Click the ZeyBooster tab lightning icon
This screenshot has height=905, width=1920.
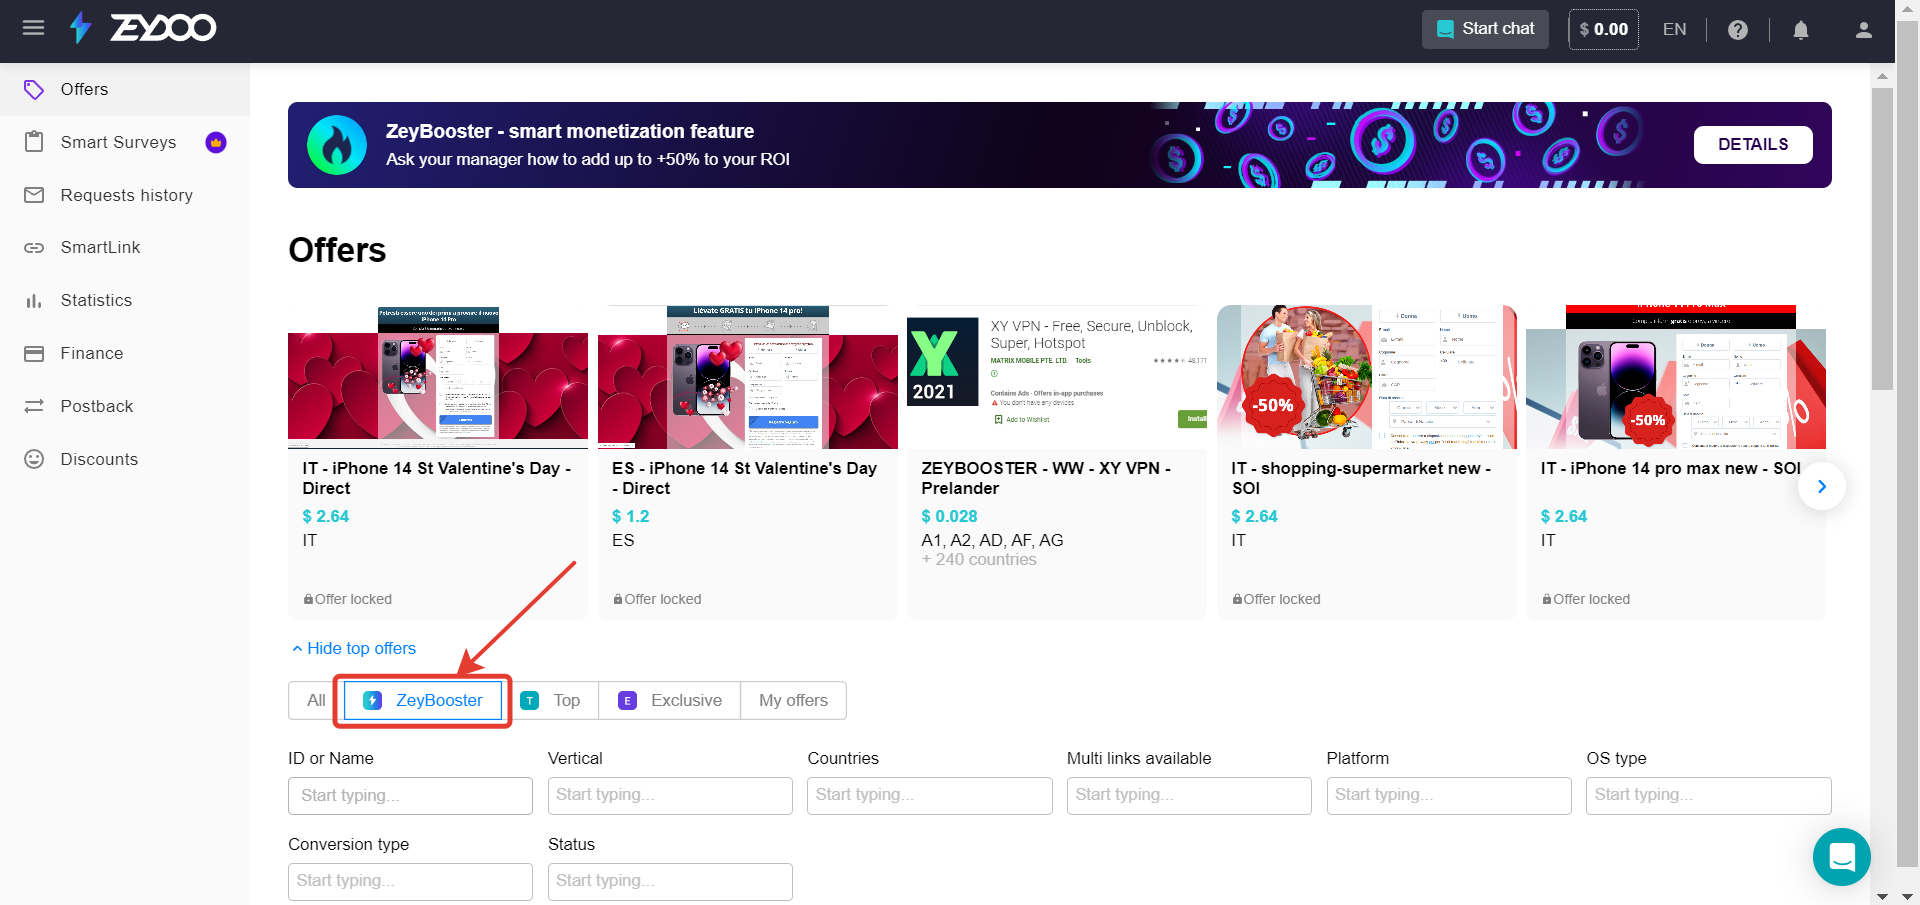[372, 701]
